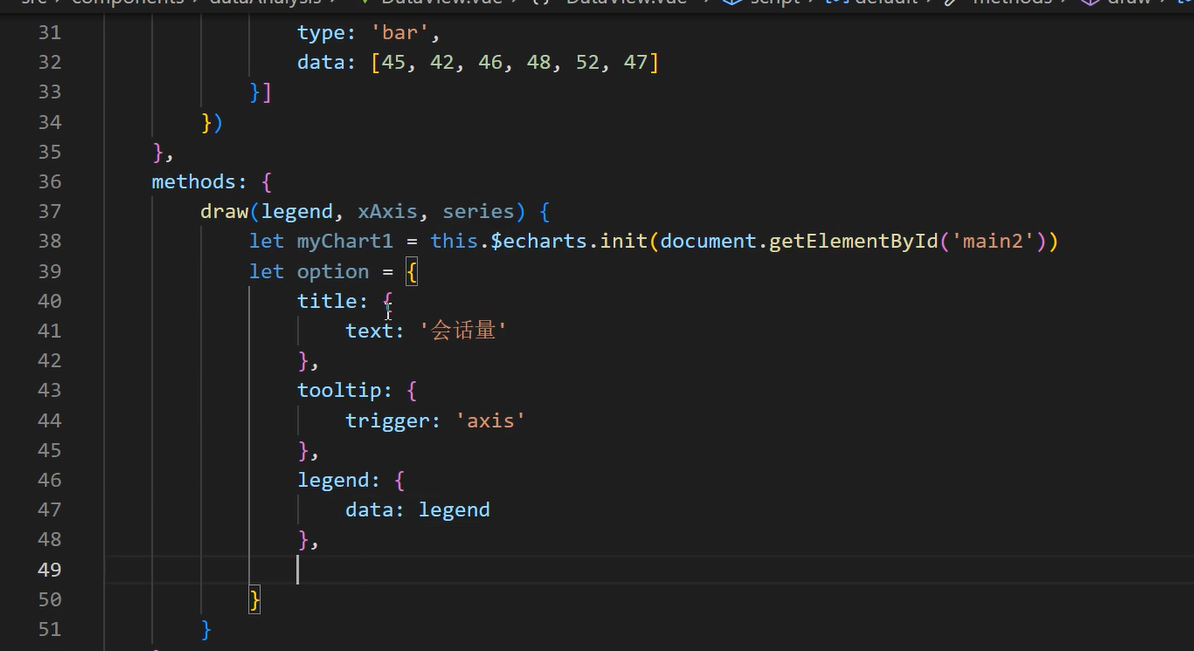Screen dimensions: 1194x651
Task: Click line number 35 in gutter
Action: [49, 152]
